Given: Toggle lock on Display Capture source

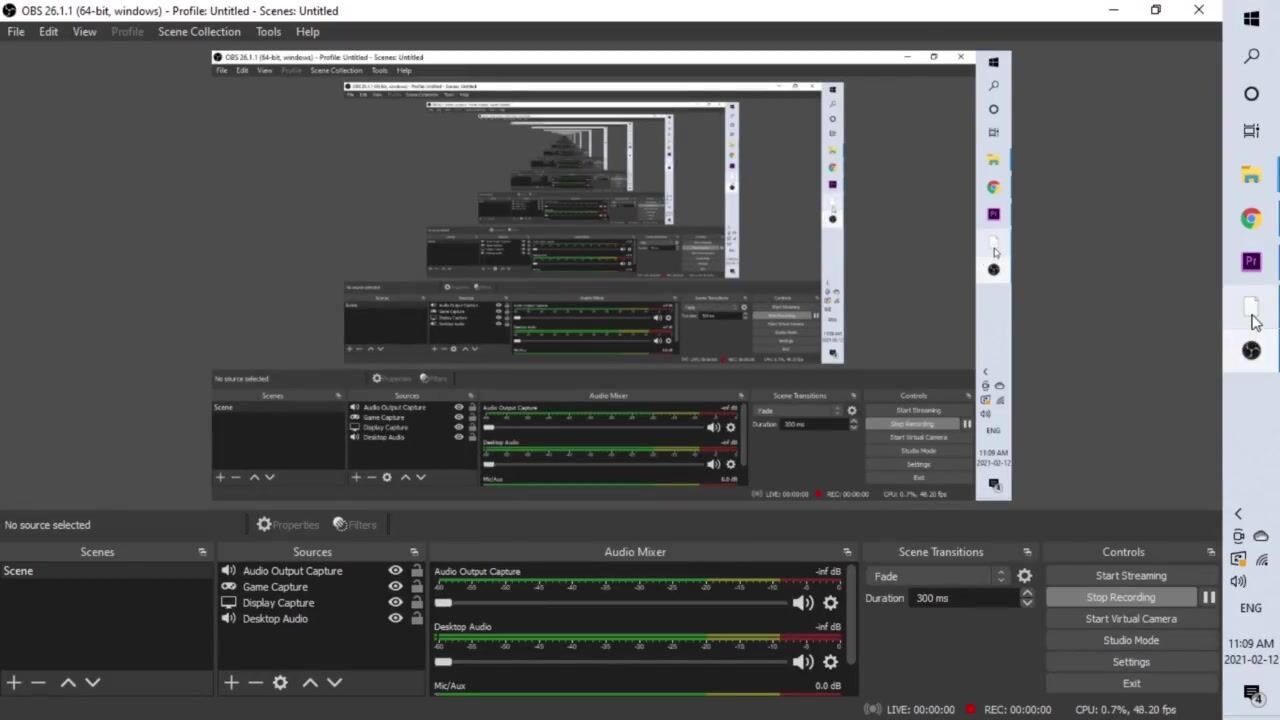Looking at the screenshot, I should [x=416, y=603].
